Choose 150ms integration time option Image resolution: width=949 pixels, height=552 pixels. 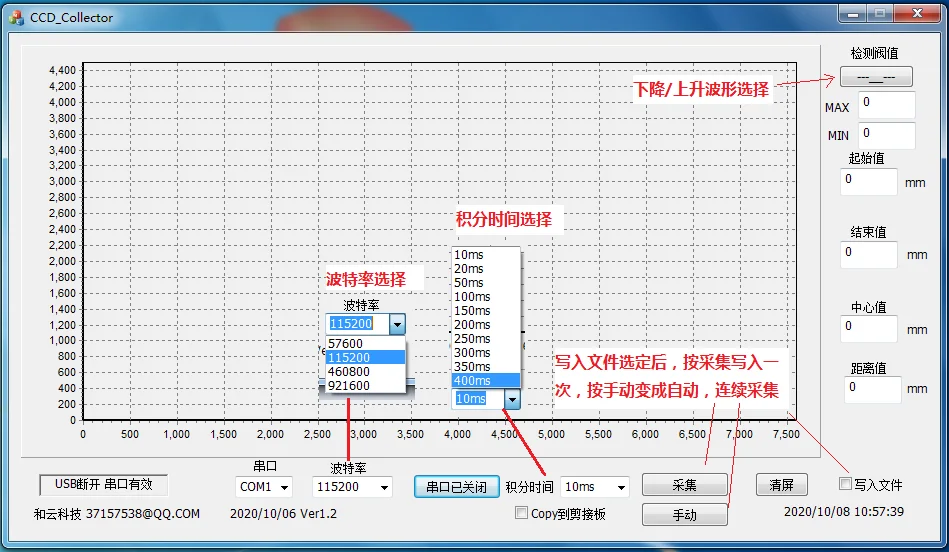click(486, 310)
